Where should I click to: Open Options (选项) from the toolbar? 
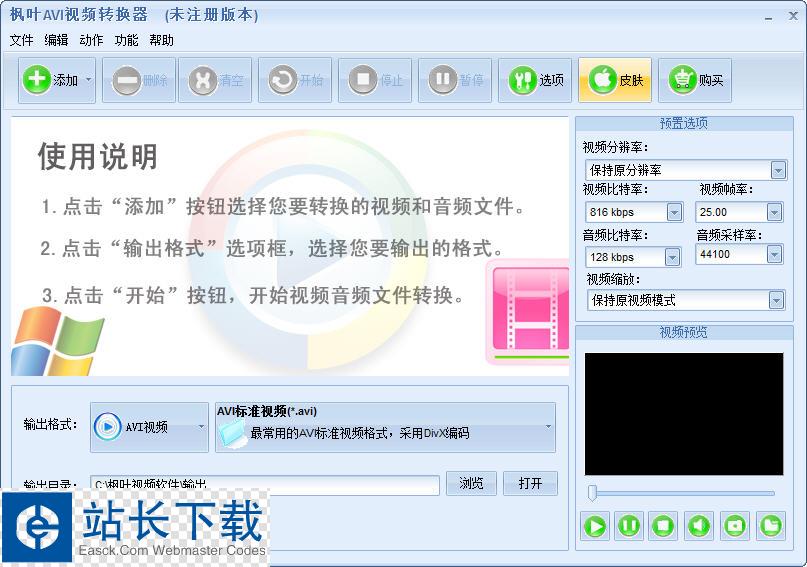point(535,80)
